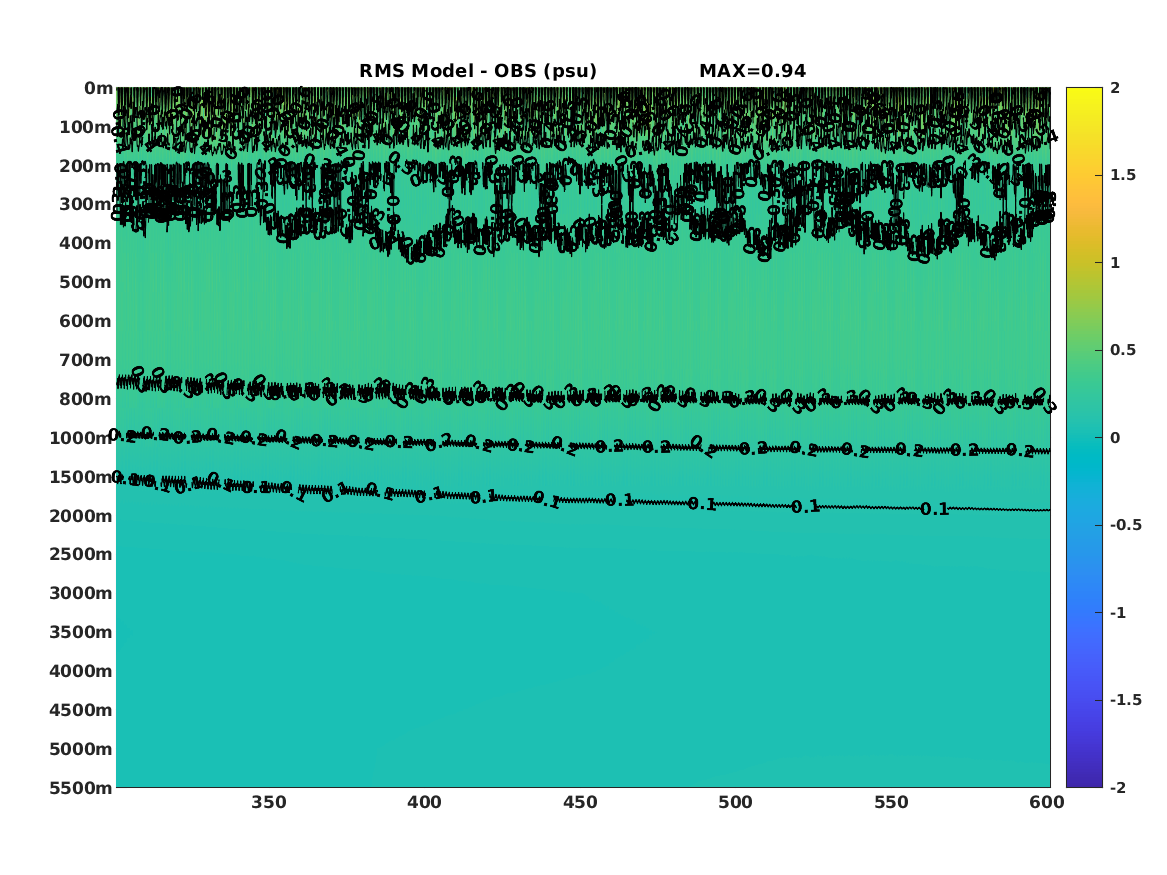Select the colorbar '1' tick label
1167x875 pixels.
[1115, 263]
